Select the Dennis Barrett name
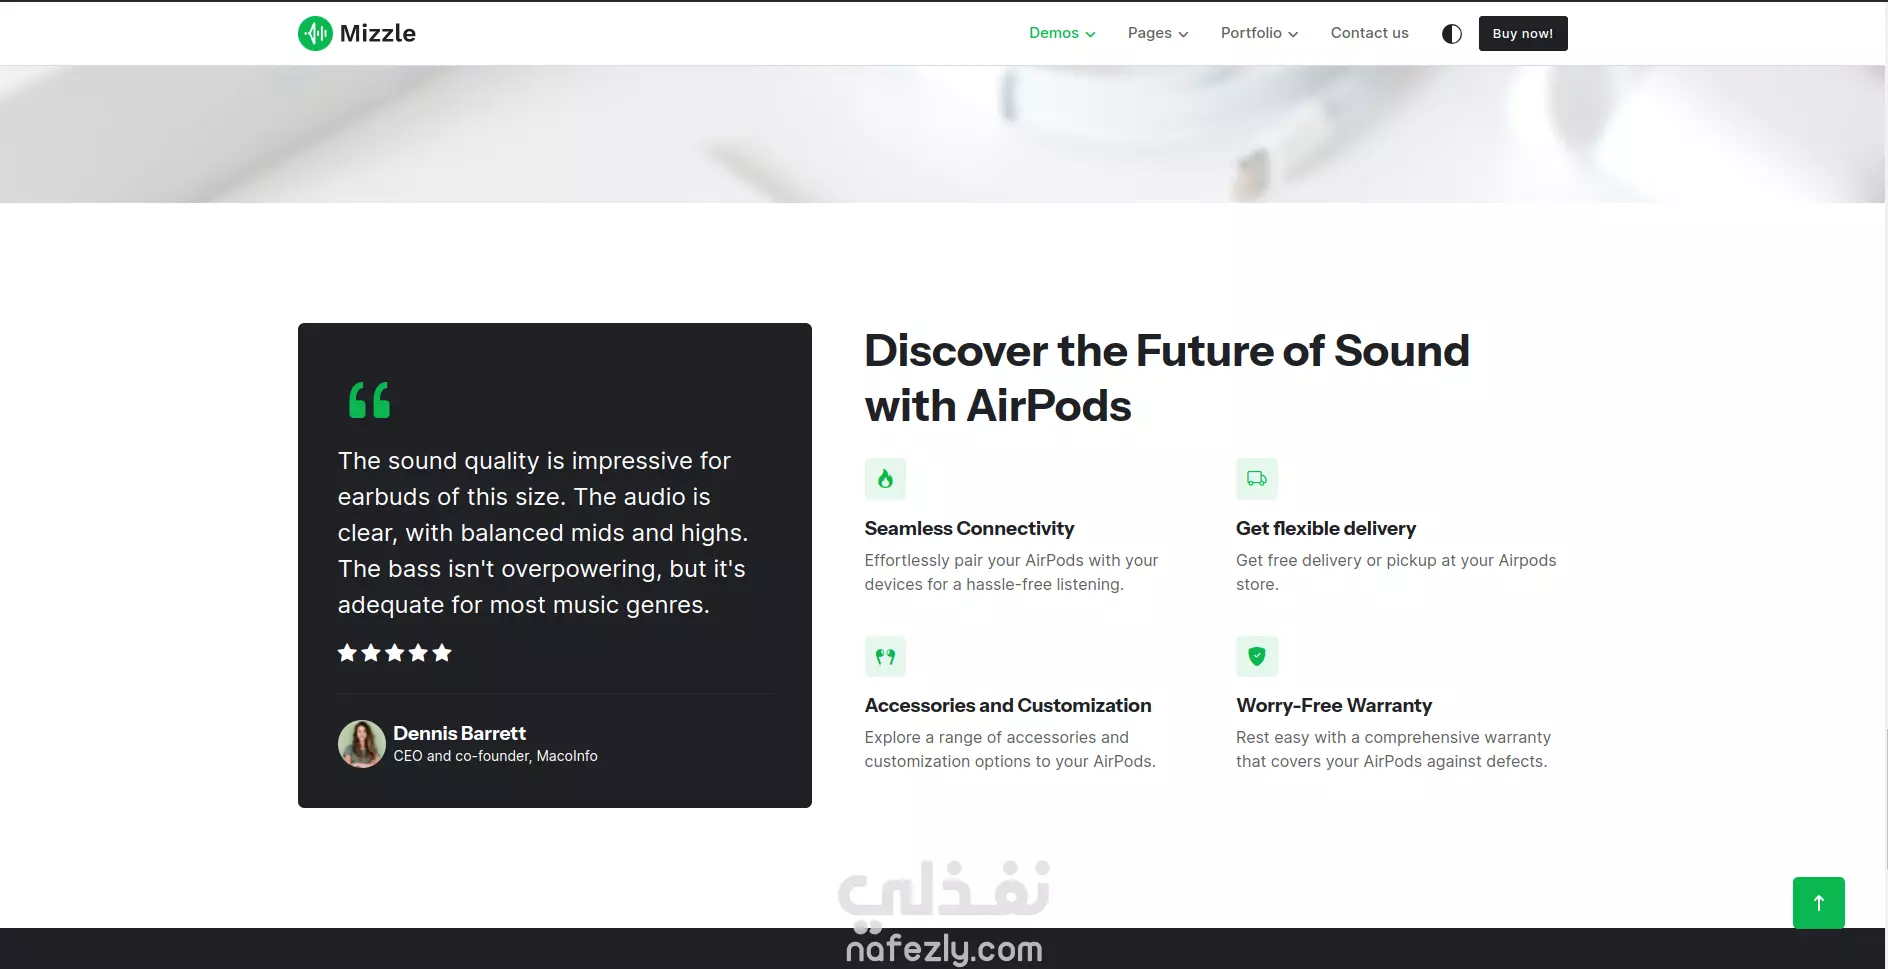The image size is (1888, 969). coord(459,733)
